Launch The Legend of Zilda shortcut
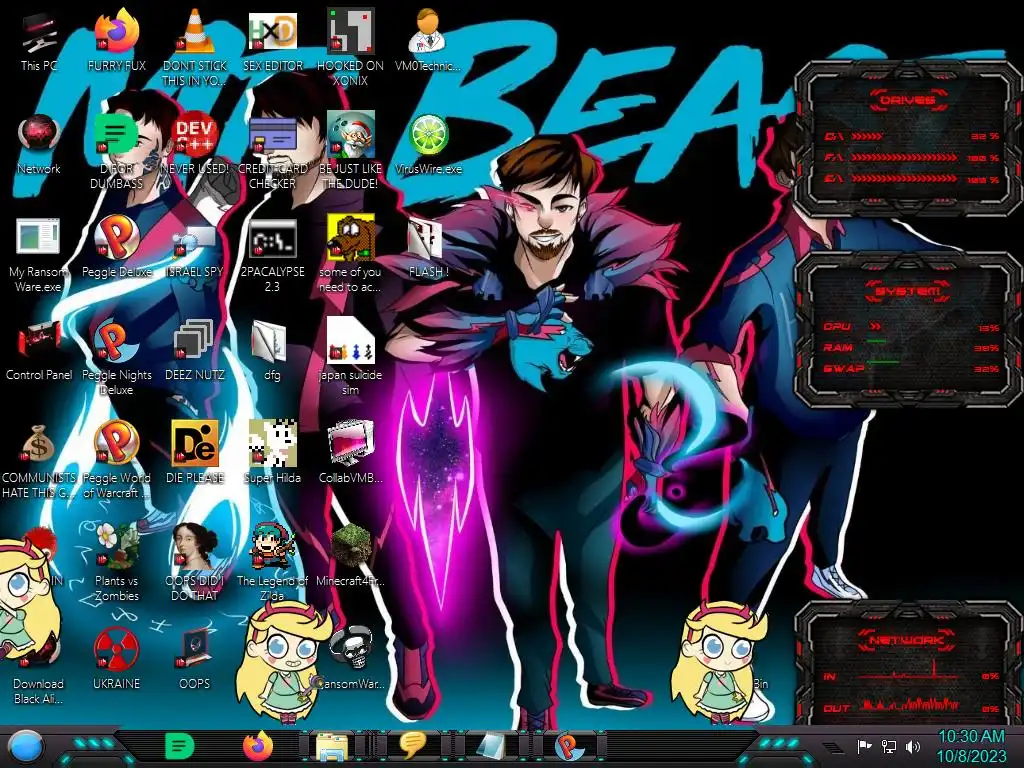The width and height of the screenshot is (1024, 768). point(272,563)
